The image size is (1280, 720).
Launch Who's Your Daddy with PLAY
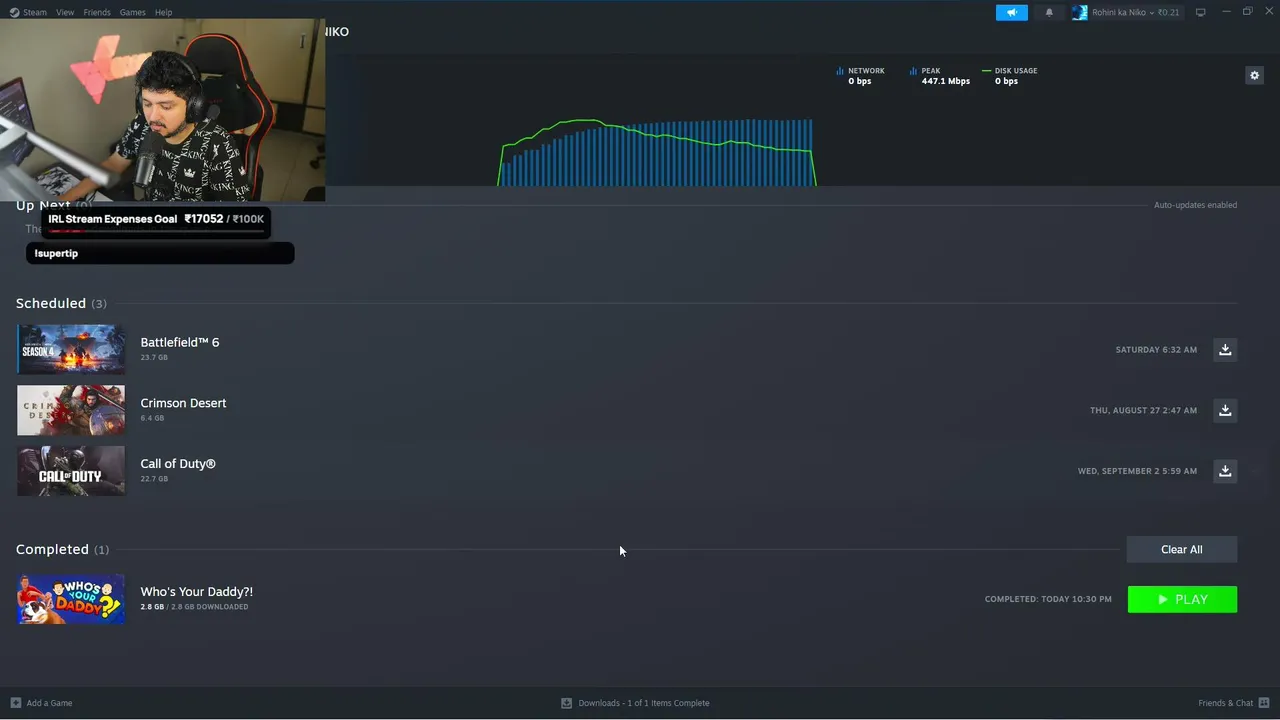click(x=1182, y=599)
